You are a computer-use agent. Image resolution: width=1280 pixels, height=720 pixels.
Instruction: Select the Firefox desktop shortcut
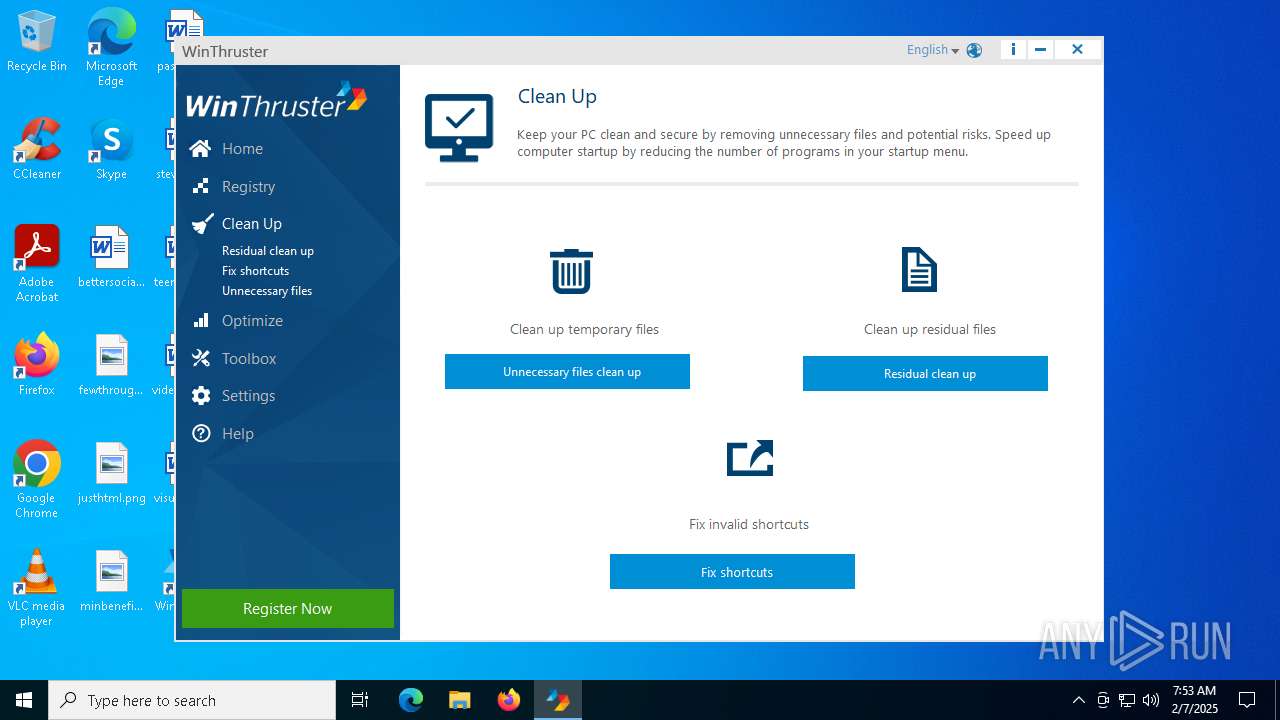click(x=37, y=365)
